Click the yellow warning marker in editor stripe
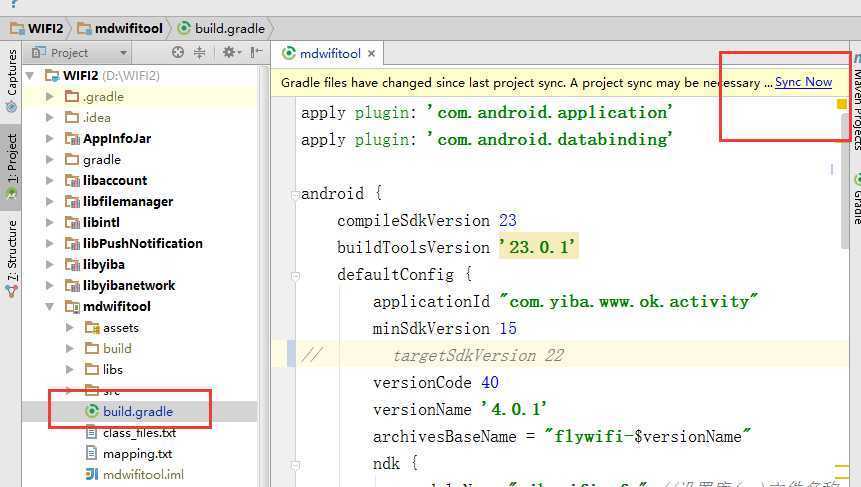The image size is (861, 487). point(842,104)
